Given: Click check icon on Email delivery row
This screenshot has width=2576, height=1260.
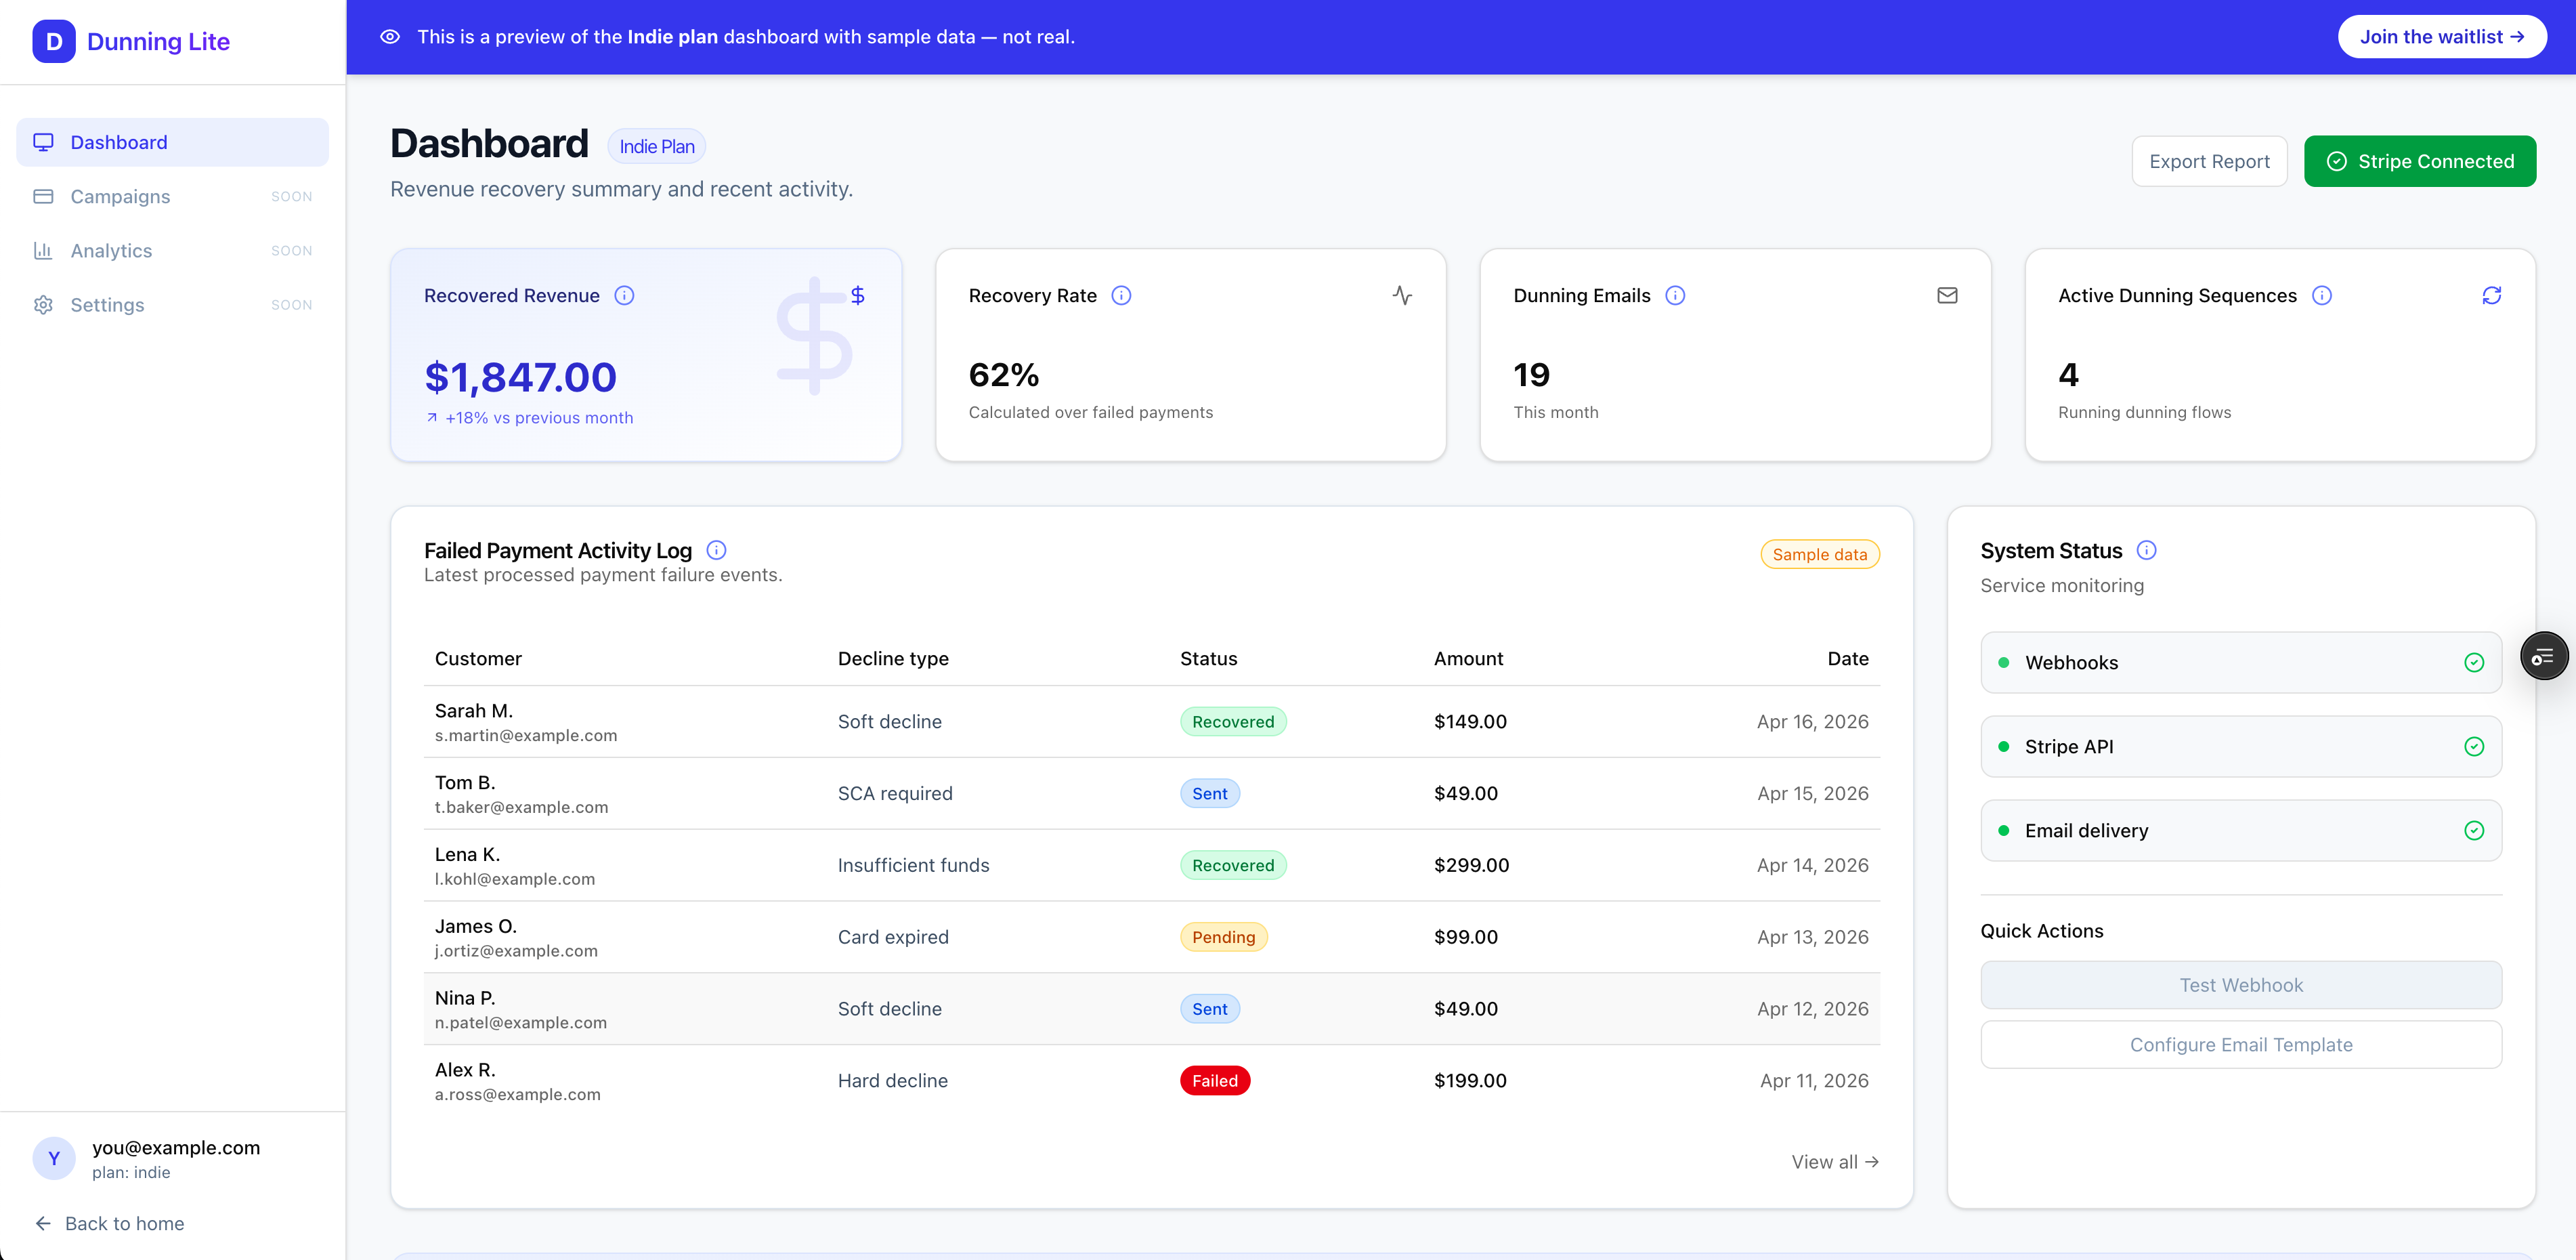Looking at the screenshot, I should [2474, 830].
